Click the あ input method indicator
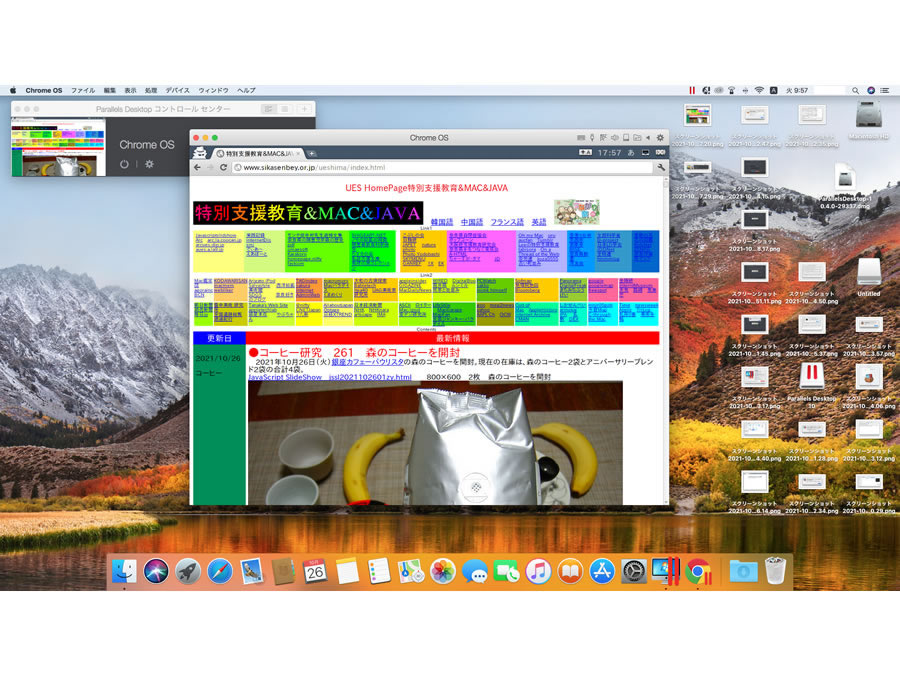Image resolution: width=900 pixels, height=675 pixels. coord(631,153)
